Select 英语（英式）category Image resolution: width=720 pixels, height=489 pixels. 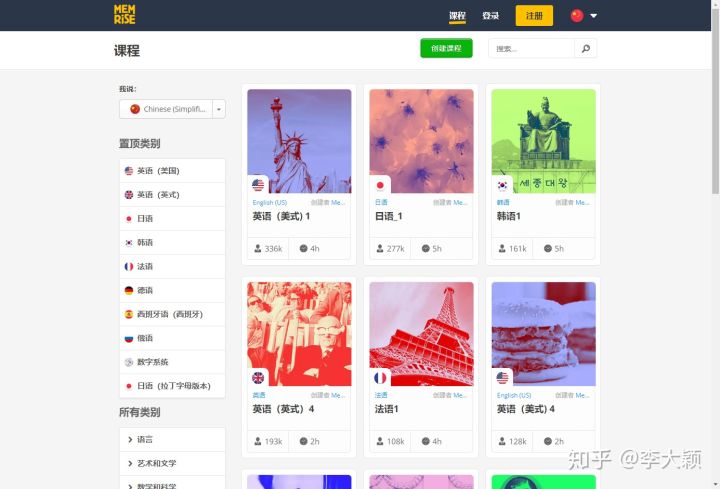172,195
